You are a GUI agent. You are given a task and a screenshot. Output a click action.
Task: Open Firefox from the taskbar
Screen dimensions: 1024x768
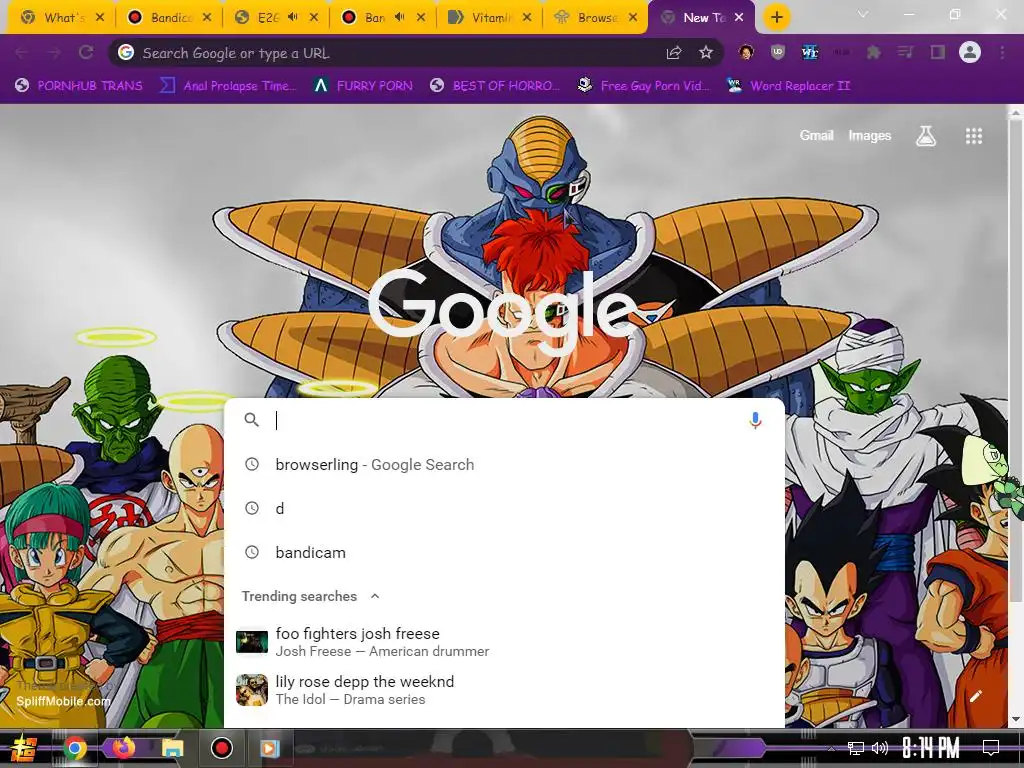tap(123, 748)
